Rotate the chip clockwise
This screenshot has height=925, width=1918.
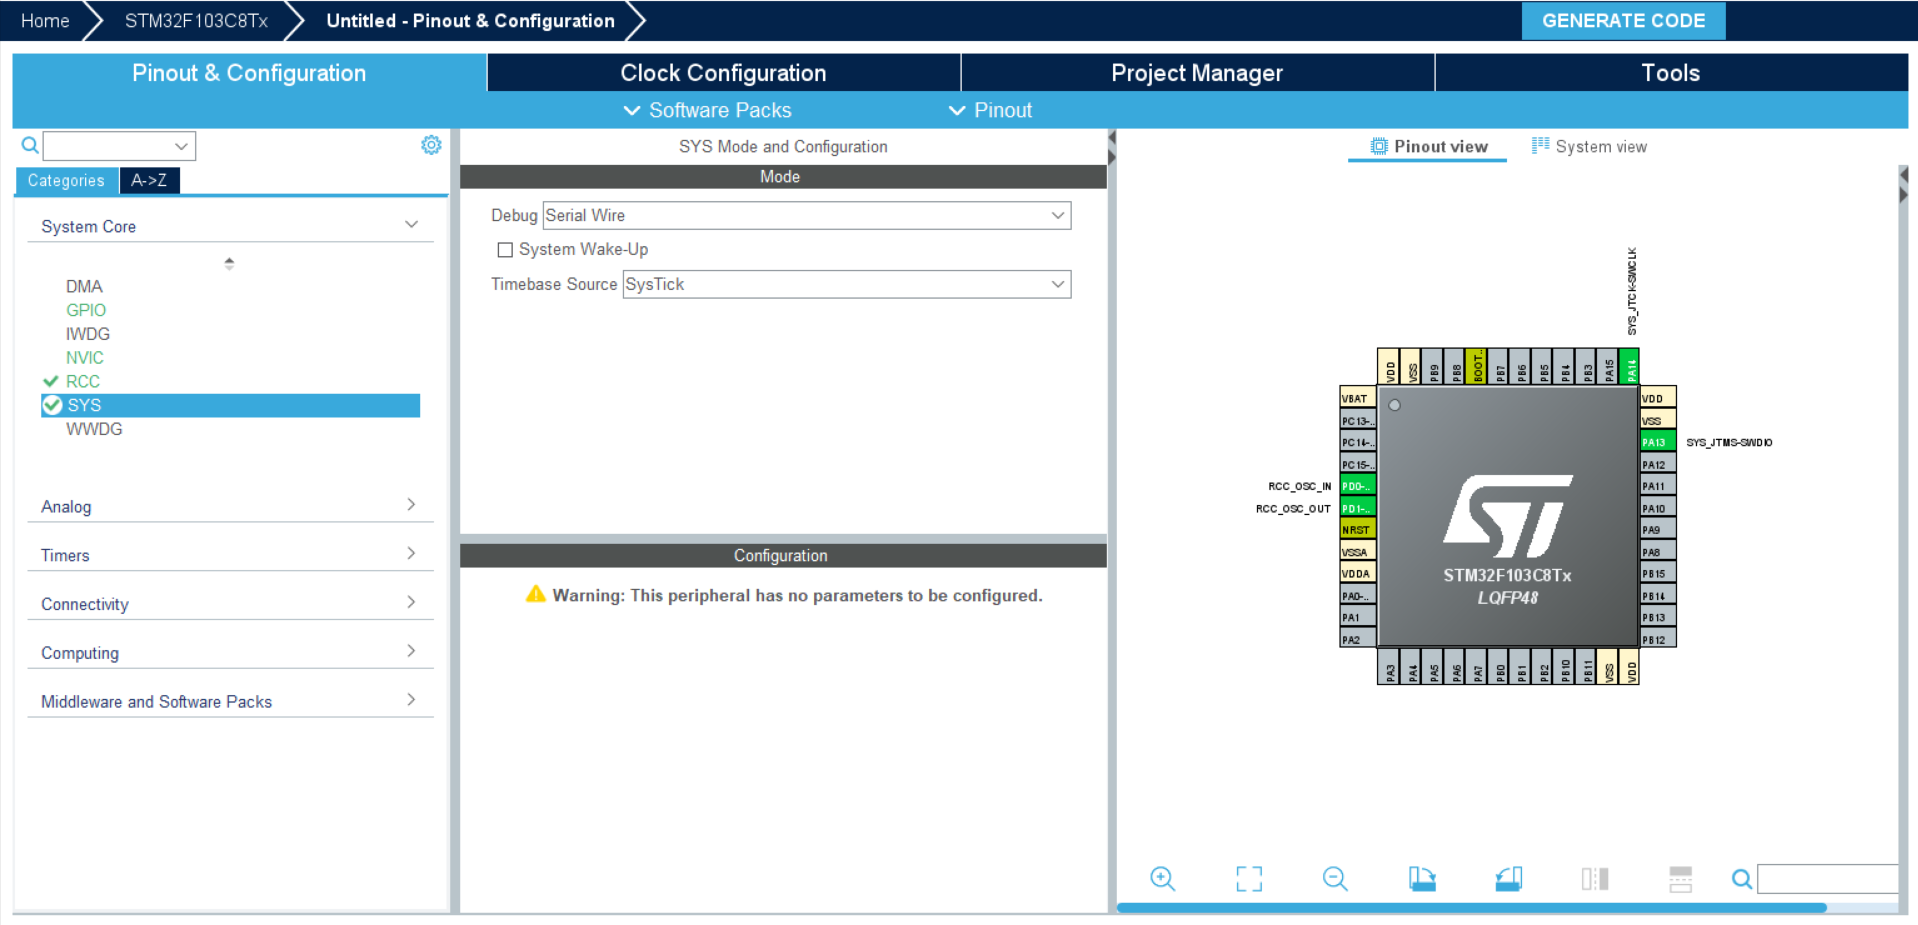click(x=1422, y=879)
